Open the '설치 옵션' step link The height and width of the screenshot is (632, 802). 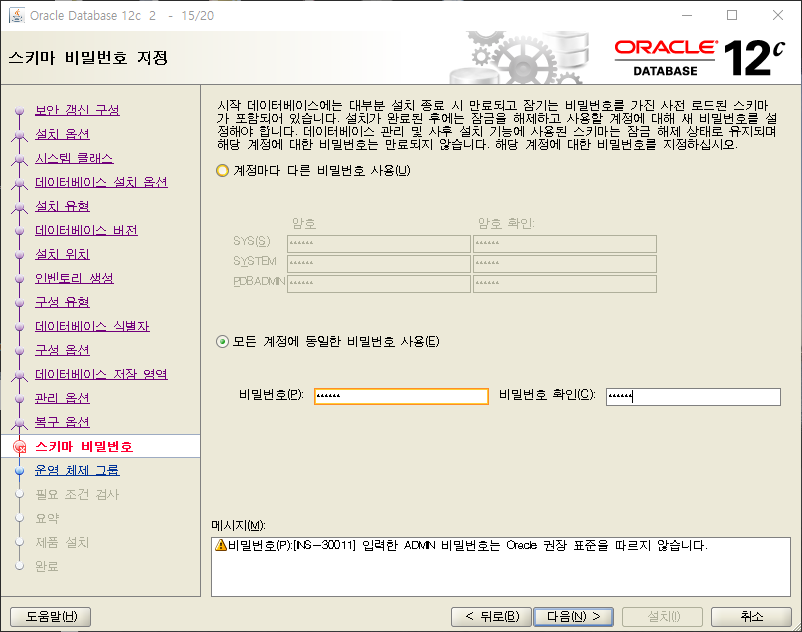tap(62, 134)
